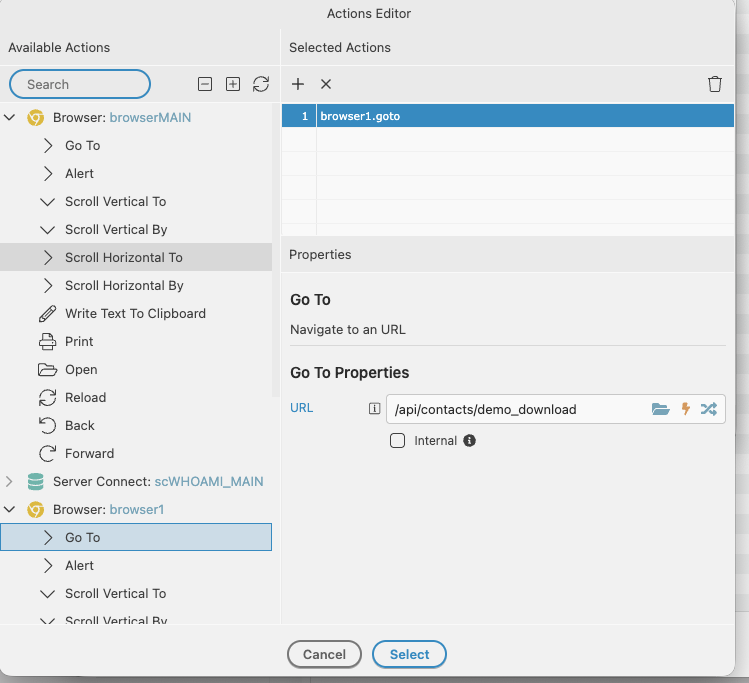Click the X remove selected action icon
749x683 pixels.
coord(326,85)
